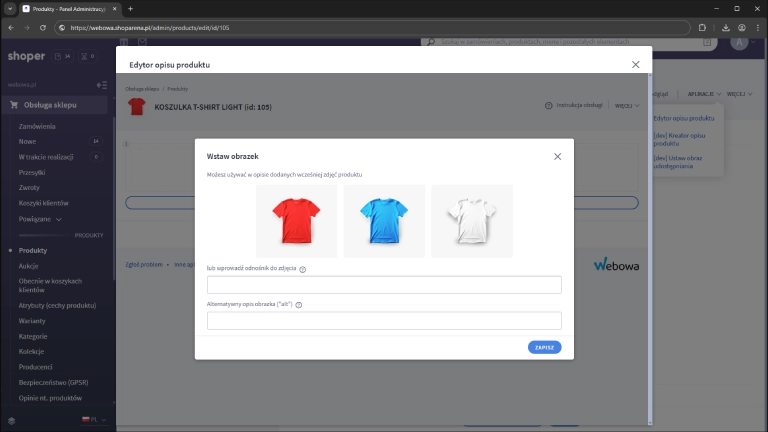Select the red t-shirt image
Screen dimensions: 768x432
click(296, 221)
